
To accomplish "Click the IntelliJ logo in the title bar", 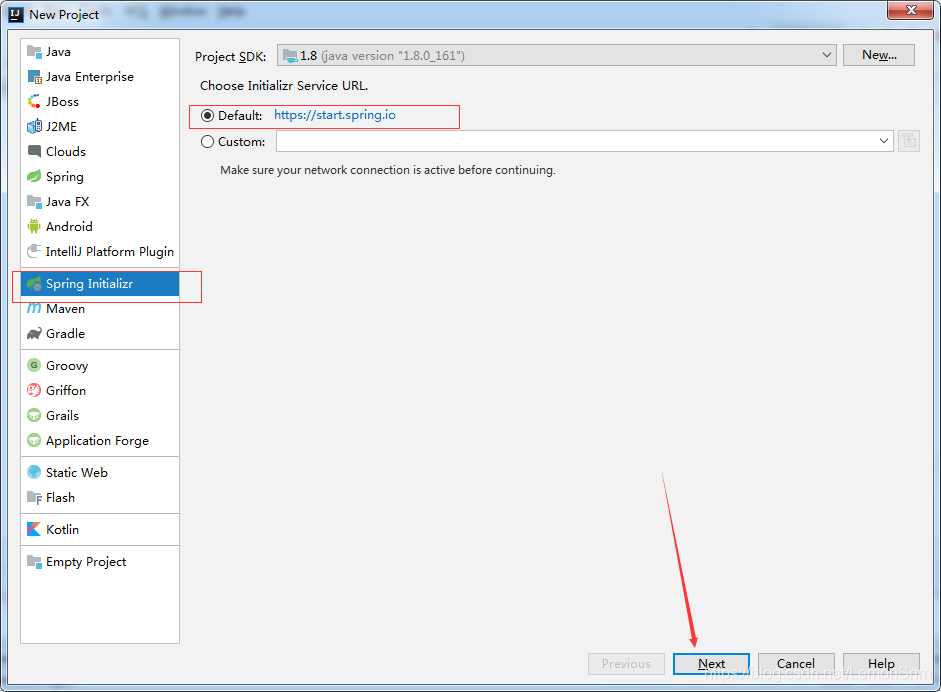I will pyautogui.click(x=16, y=14).
